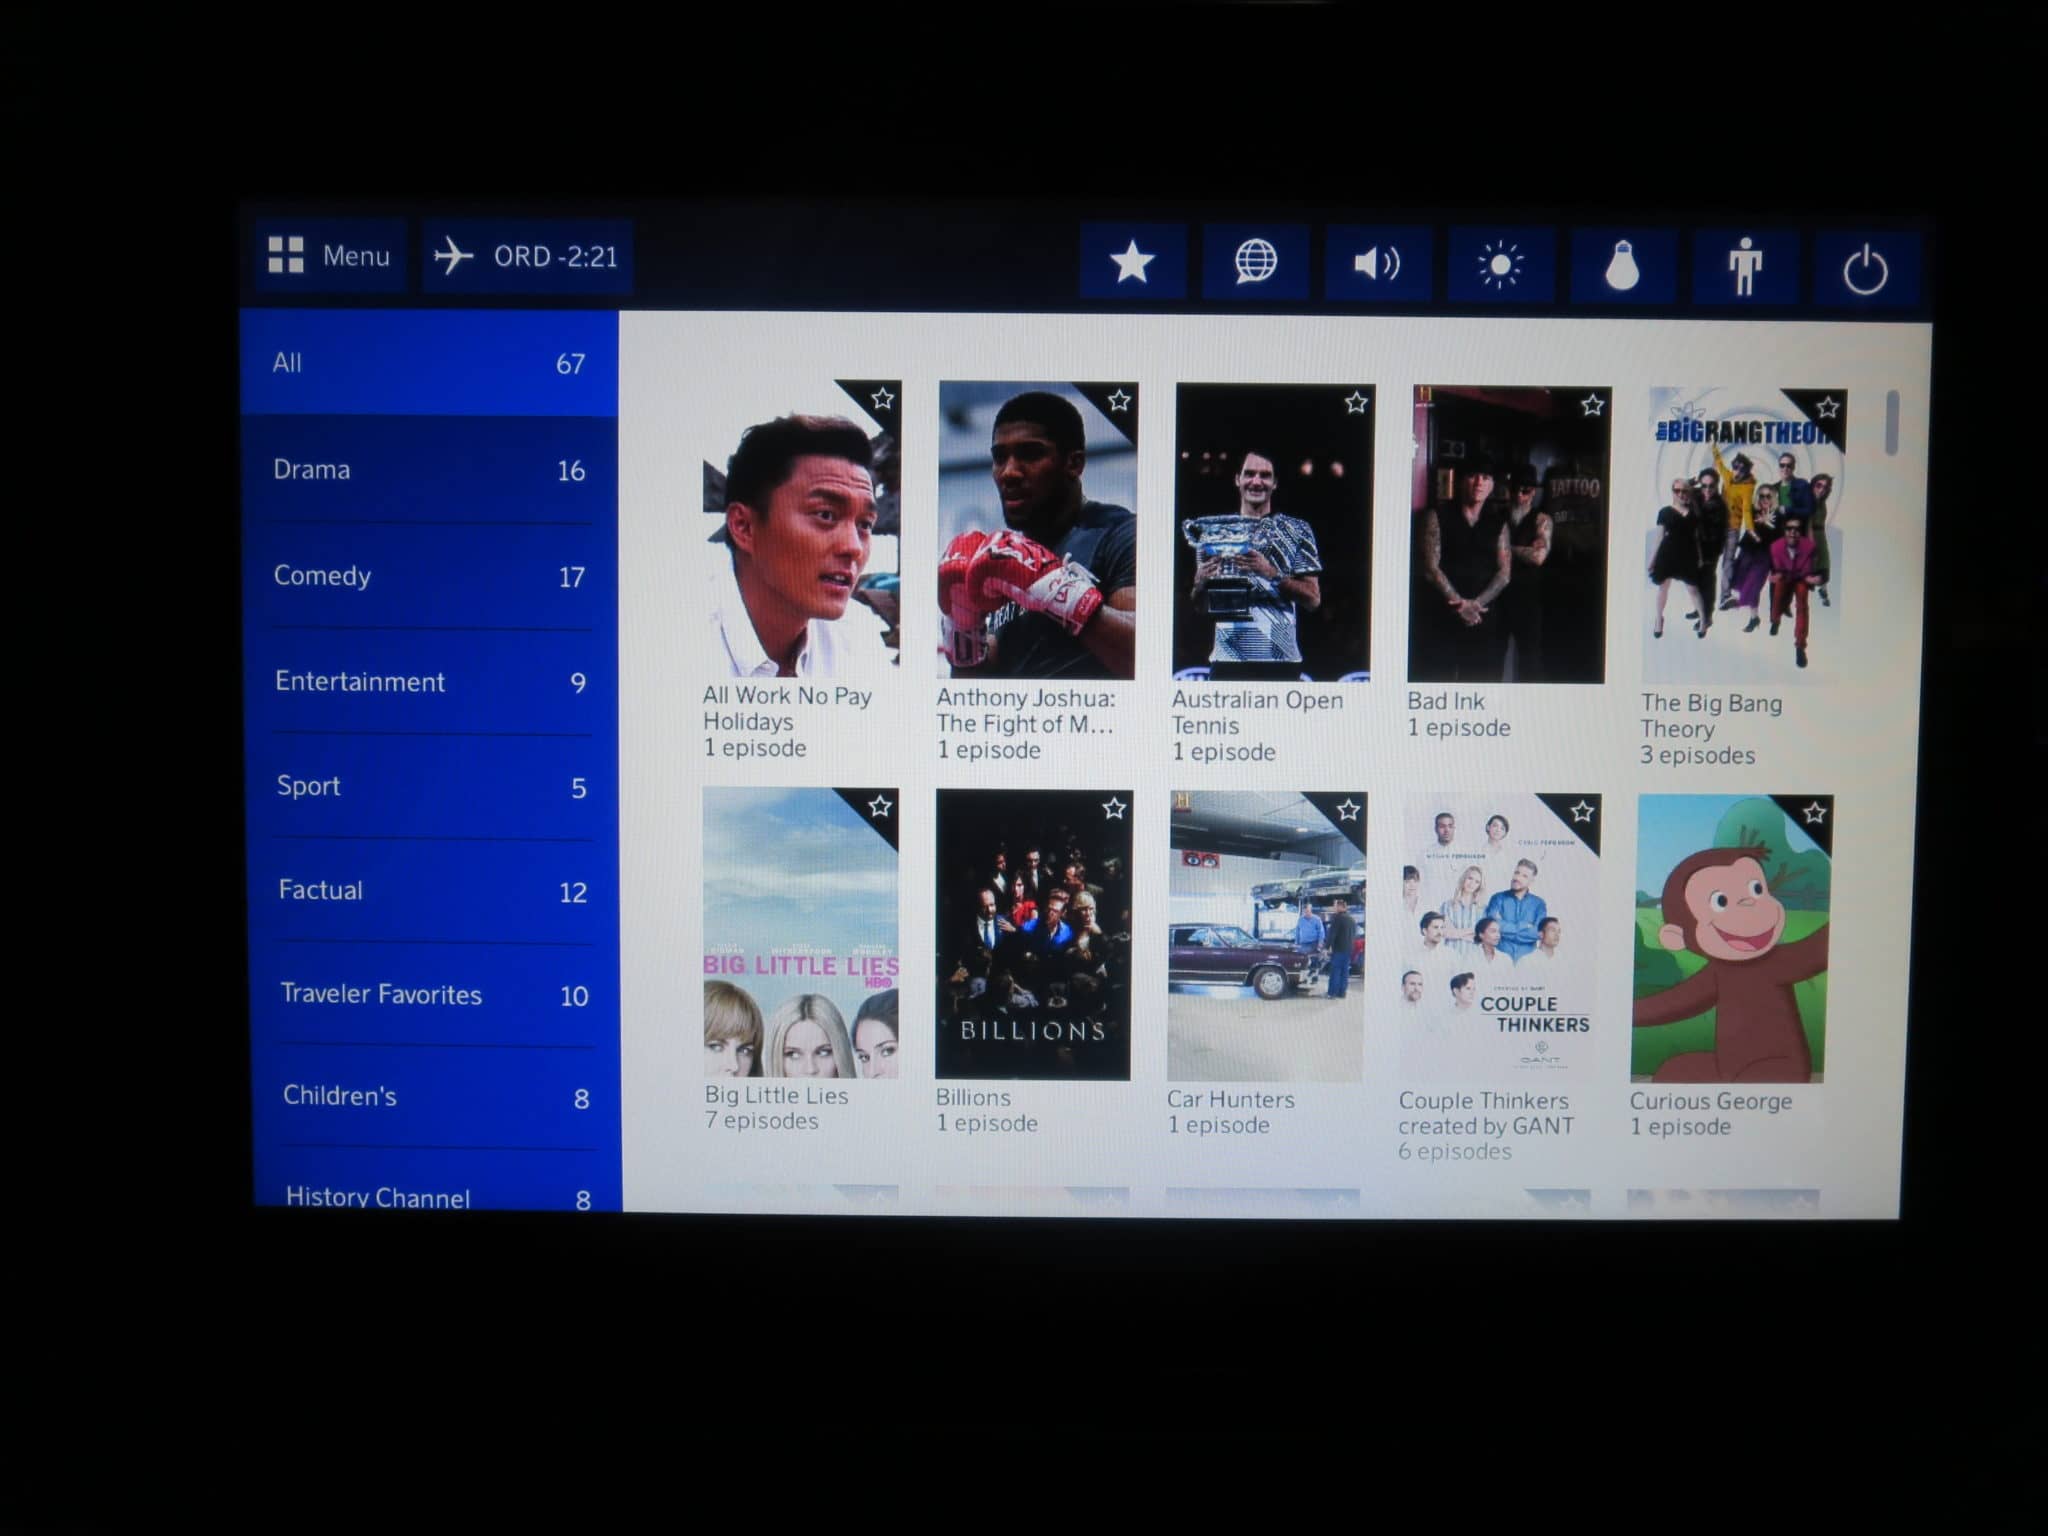Open Big Little Lies poster
Image resolution: width=2048 pixels, height=1536 pixels.
point(801,933)
